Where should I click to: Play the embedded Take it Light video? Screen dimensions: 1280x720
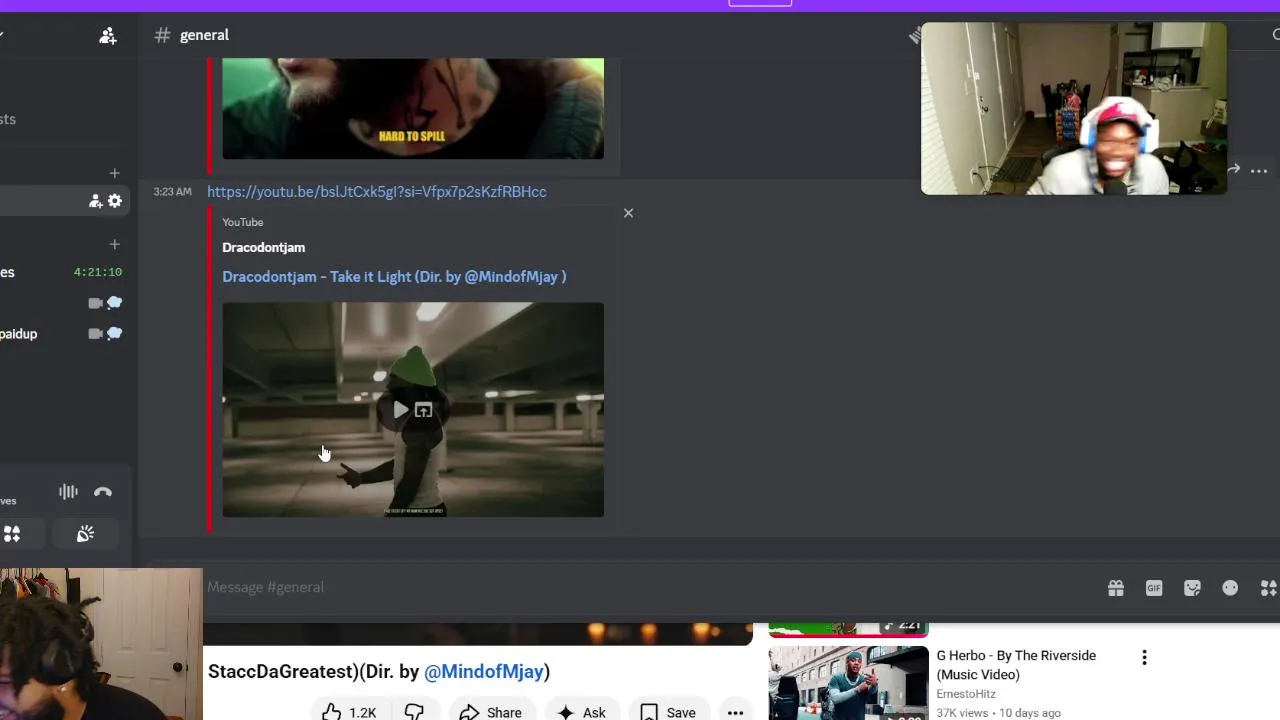point(400,410)
